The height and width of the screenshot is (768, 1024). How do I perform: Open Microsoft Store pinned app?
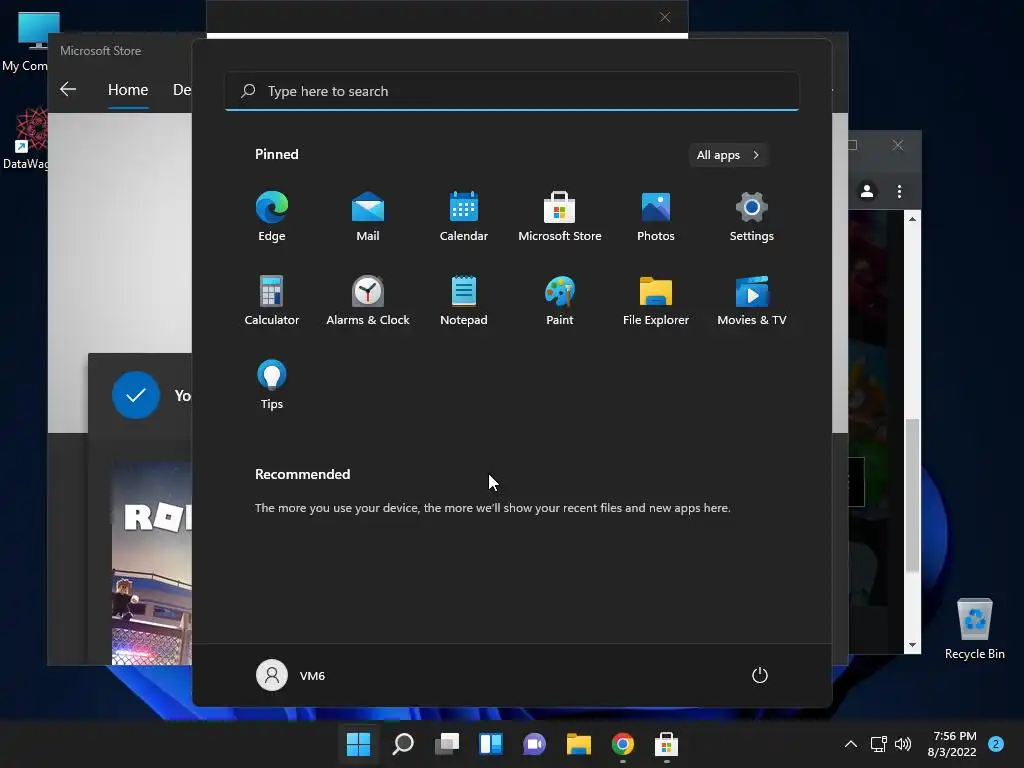click(x=560, y=216)
